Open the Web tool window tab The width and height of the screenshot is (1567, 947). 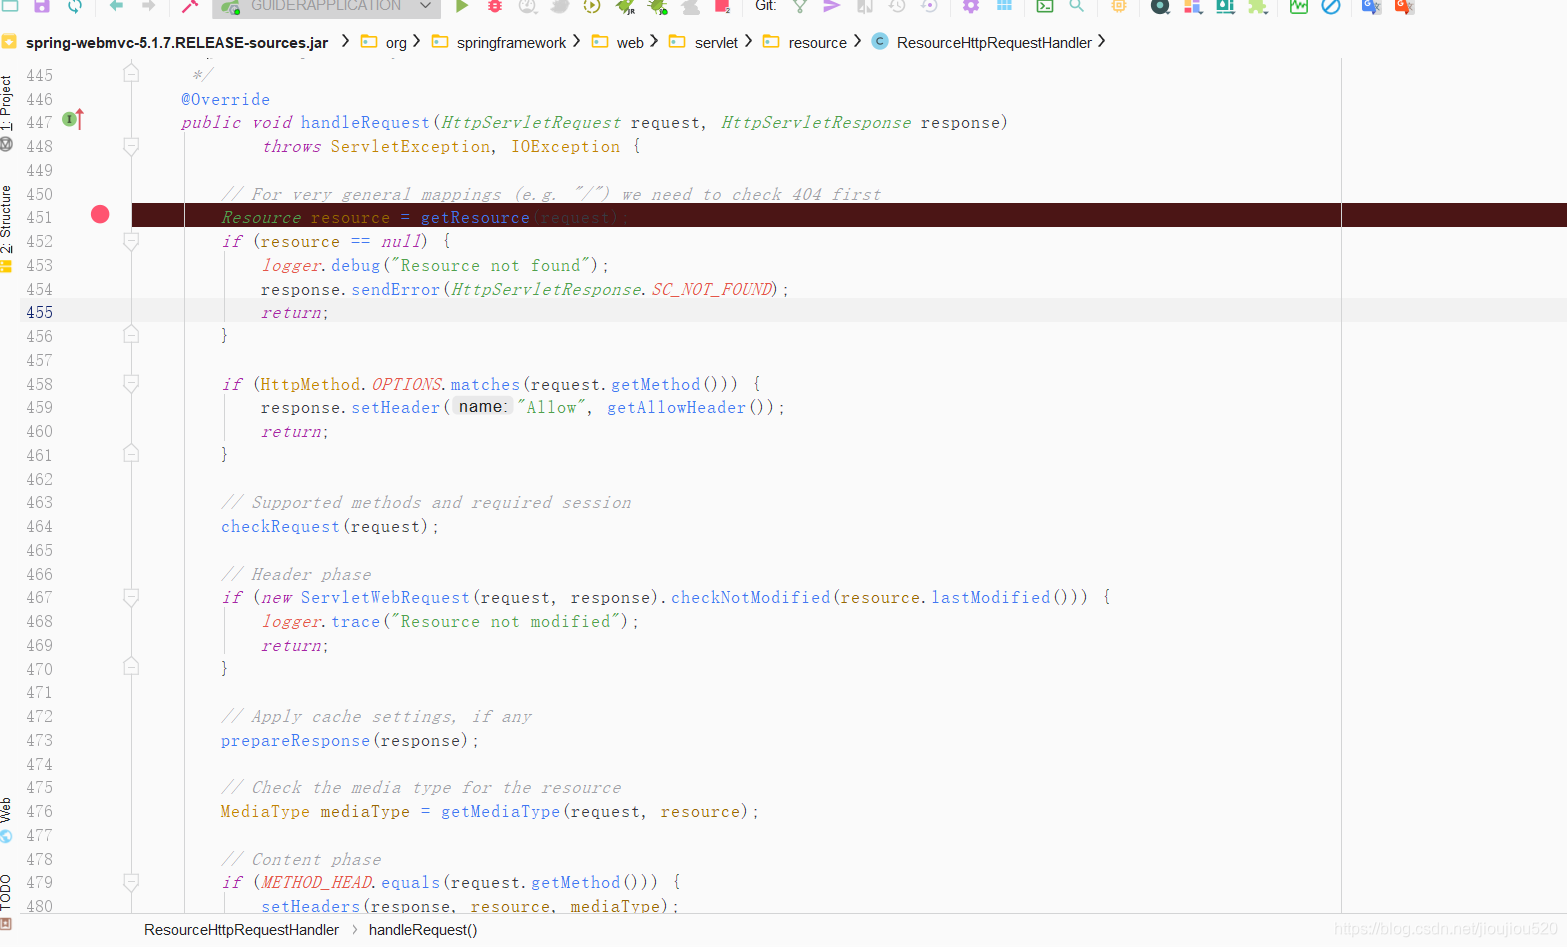(x=7, y=809)
